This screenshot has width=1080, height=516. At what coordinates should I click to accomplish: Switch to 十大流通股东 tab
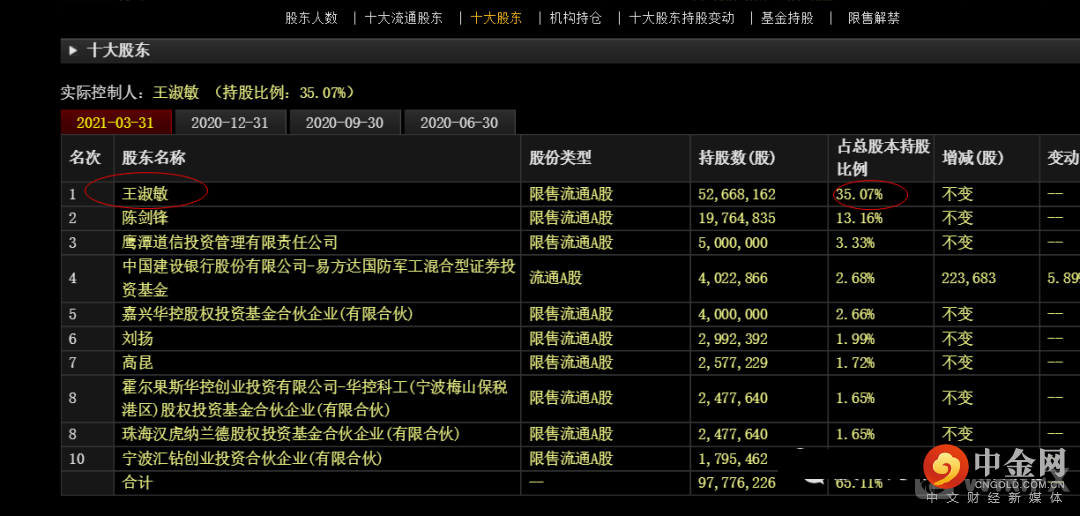[x=404, y=19]
